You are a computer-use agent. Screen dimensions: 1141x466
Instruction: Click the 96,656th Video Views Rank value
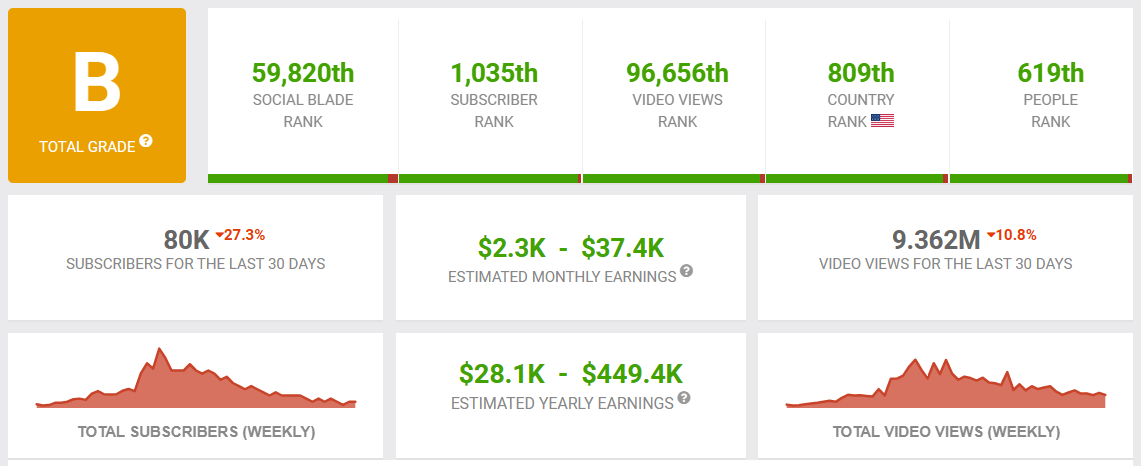(677, 73)
